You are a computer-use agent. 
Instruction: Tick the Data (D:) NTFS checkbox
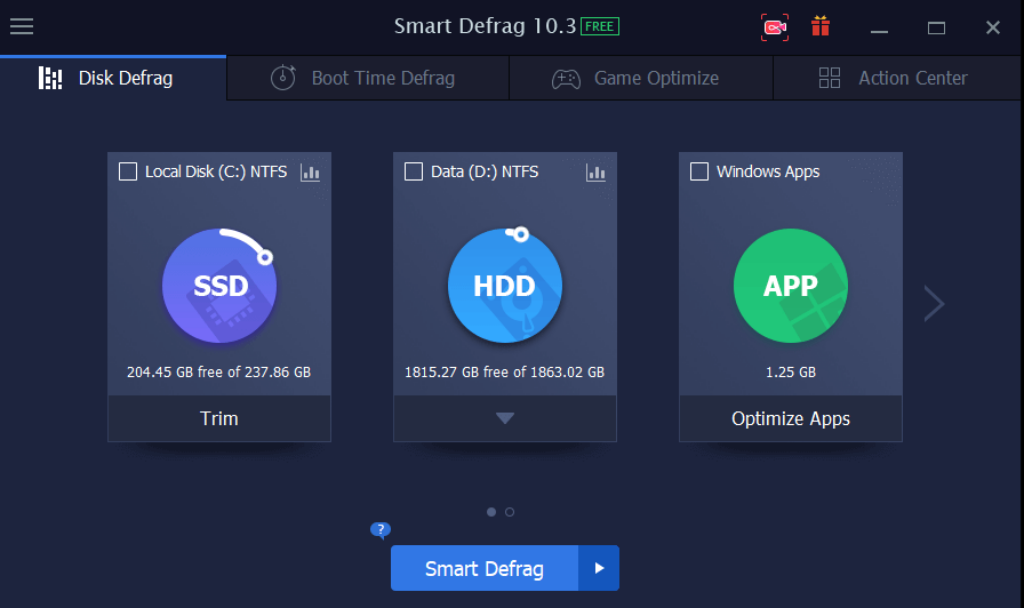pyautogui.click(x=413, y=172)
